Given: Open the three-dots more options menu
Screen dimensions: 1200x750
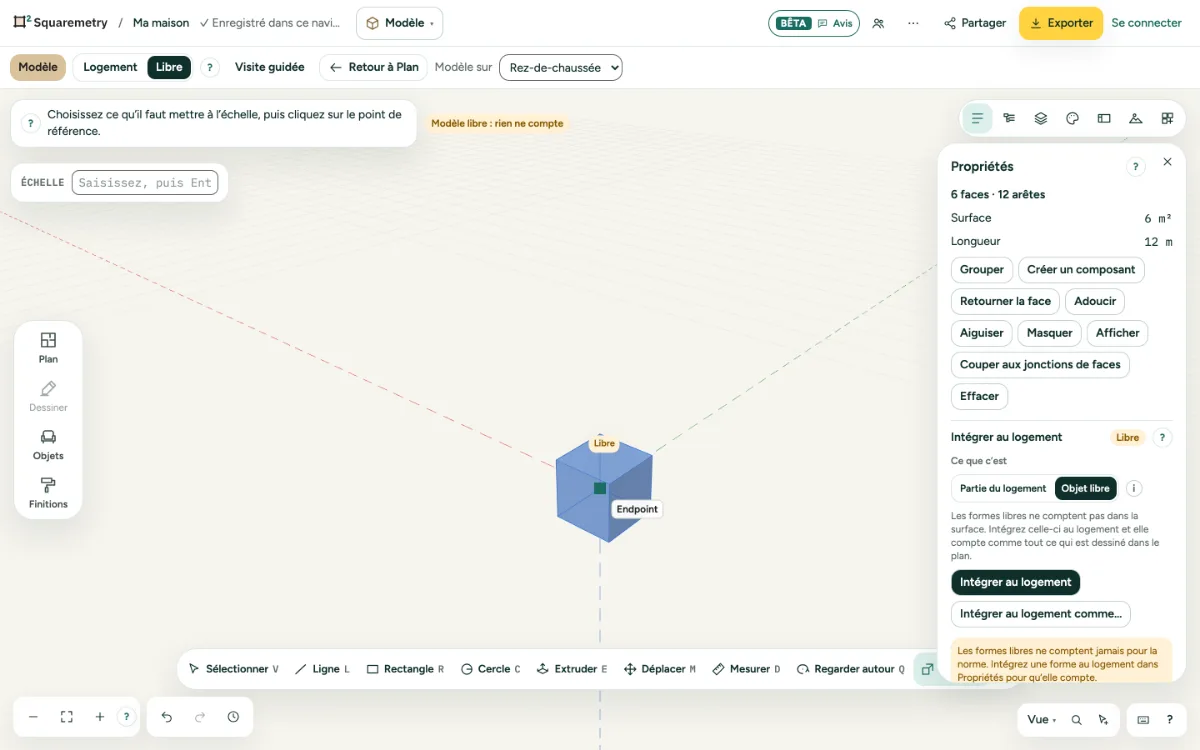Looking at the screenshot, I should (x=913, y=23).
